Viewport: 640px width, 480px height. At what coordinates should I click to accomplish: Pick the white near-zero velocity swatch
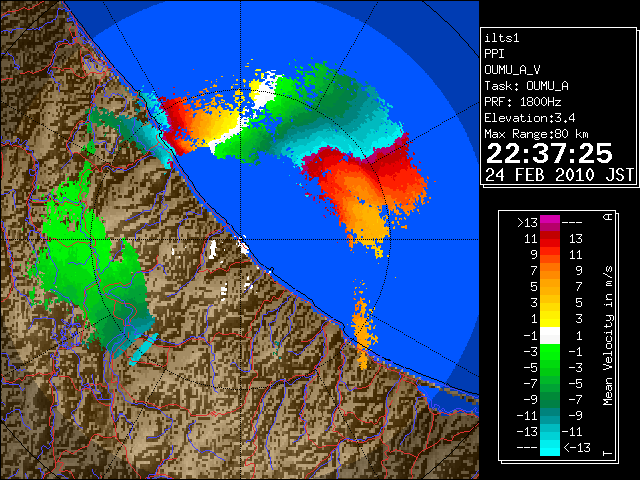click(550, 336)
